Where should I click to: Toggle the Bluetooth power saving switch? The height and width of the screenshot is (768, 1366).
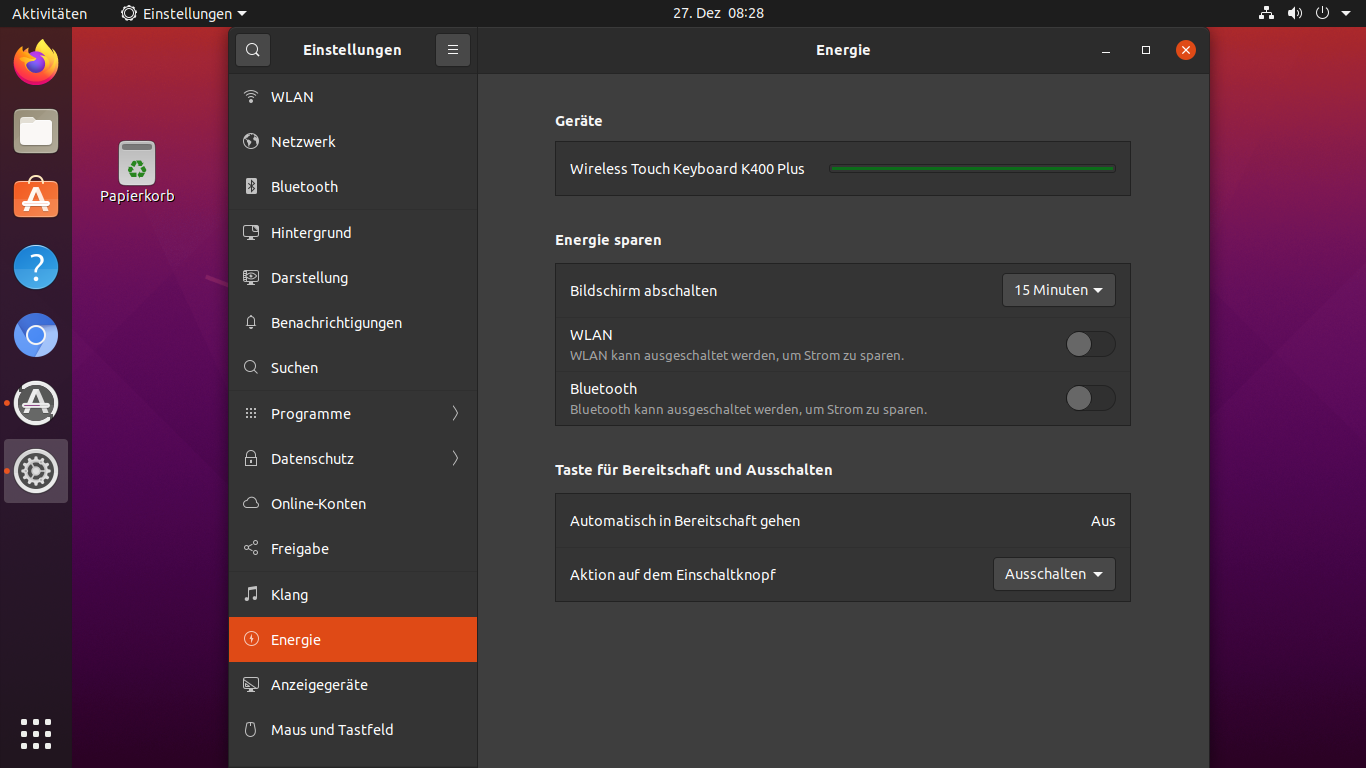pyautogui.click(x=1090, y=398)
